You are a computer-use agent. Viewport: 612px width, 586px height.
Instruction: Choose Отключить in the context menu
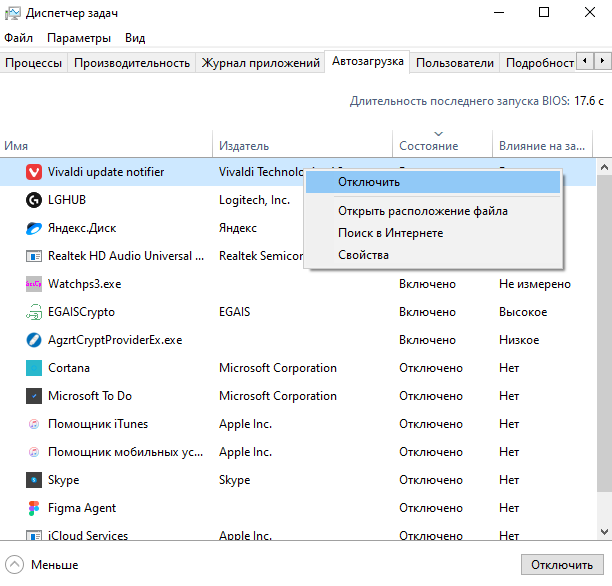coord(433,182)
